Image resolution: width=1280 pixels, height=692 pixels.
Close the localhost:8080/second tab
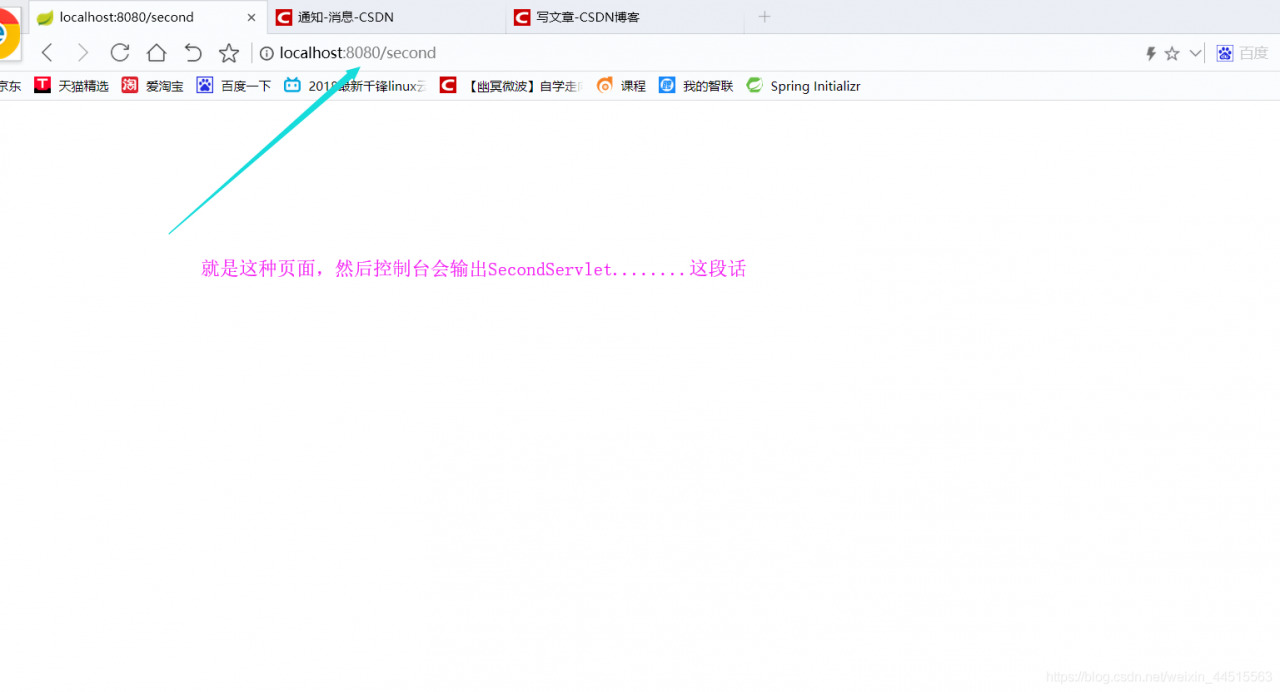click(x=251, y=17)
